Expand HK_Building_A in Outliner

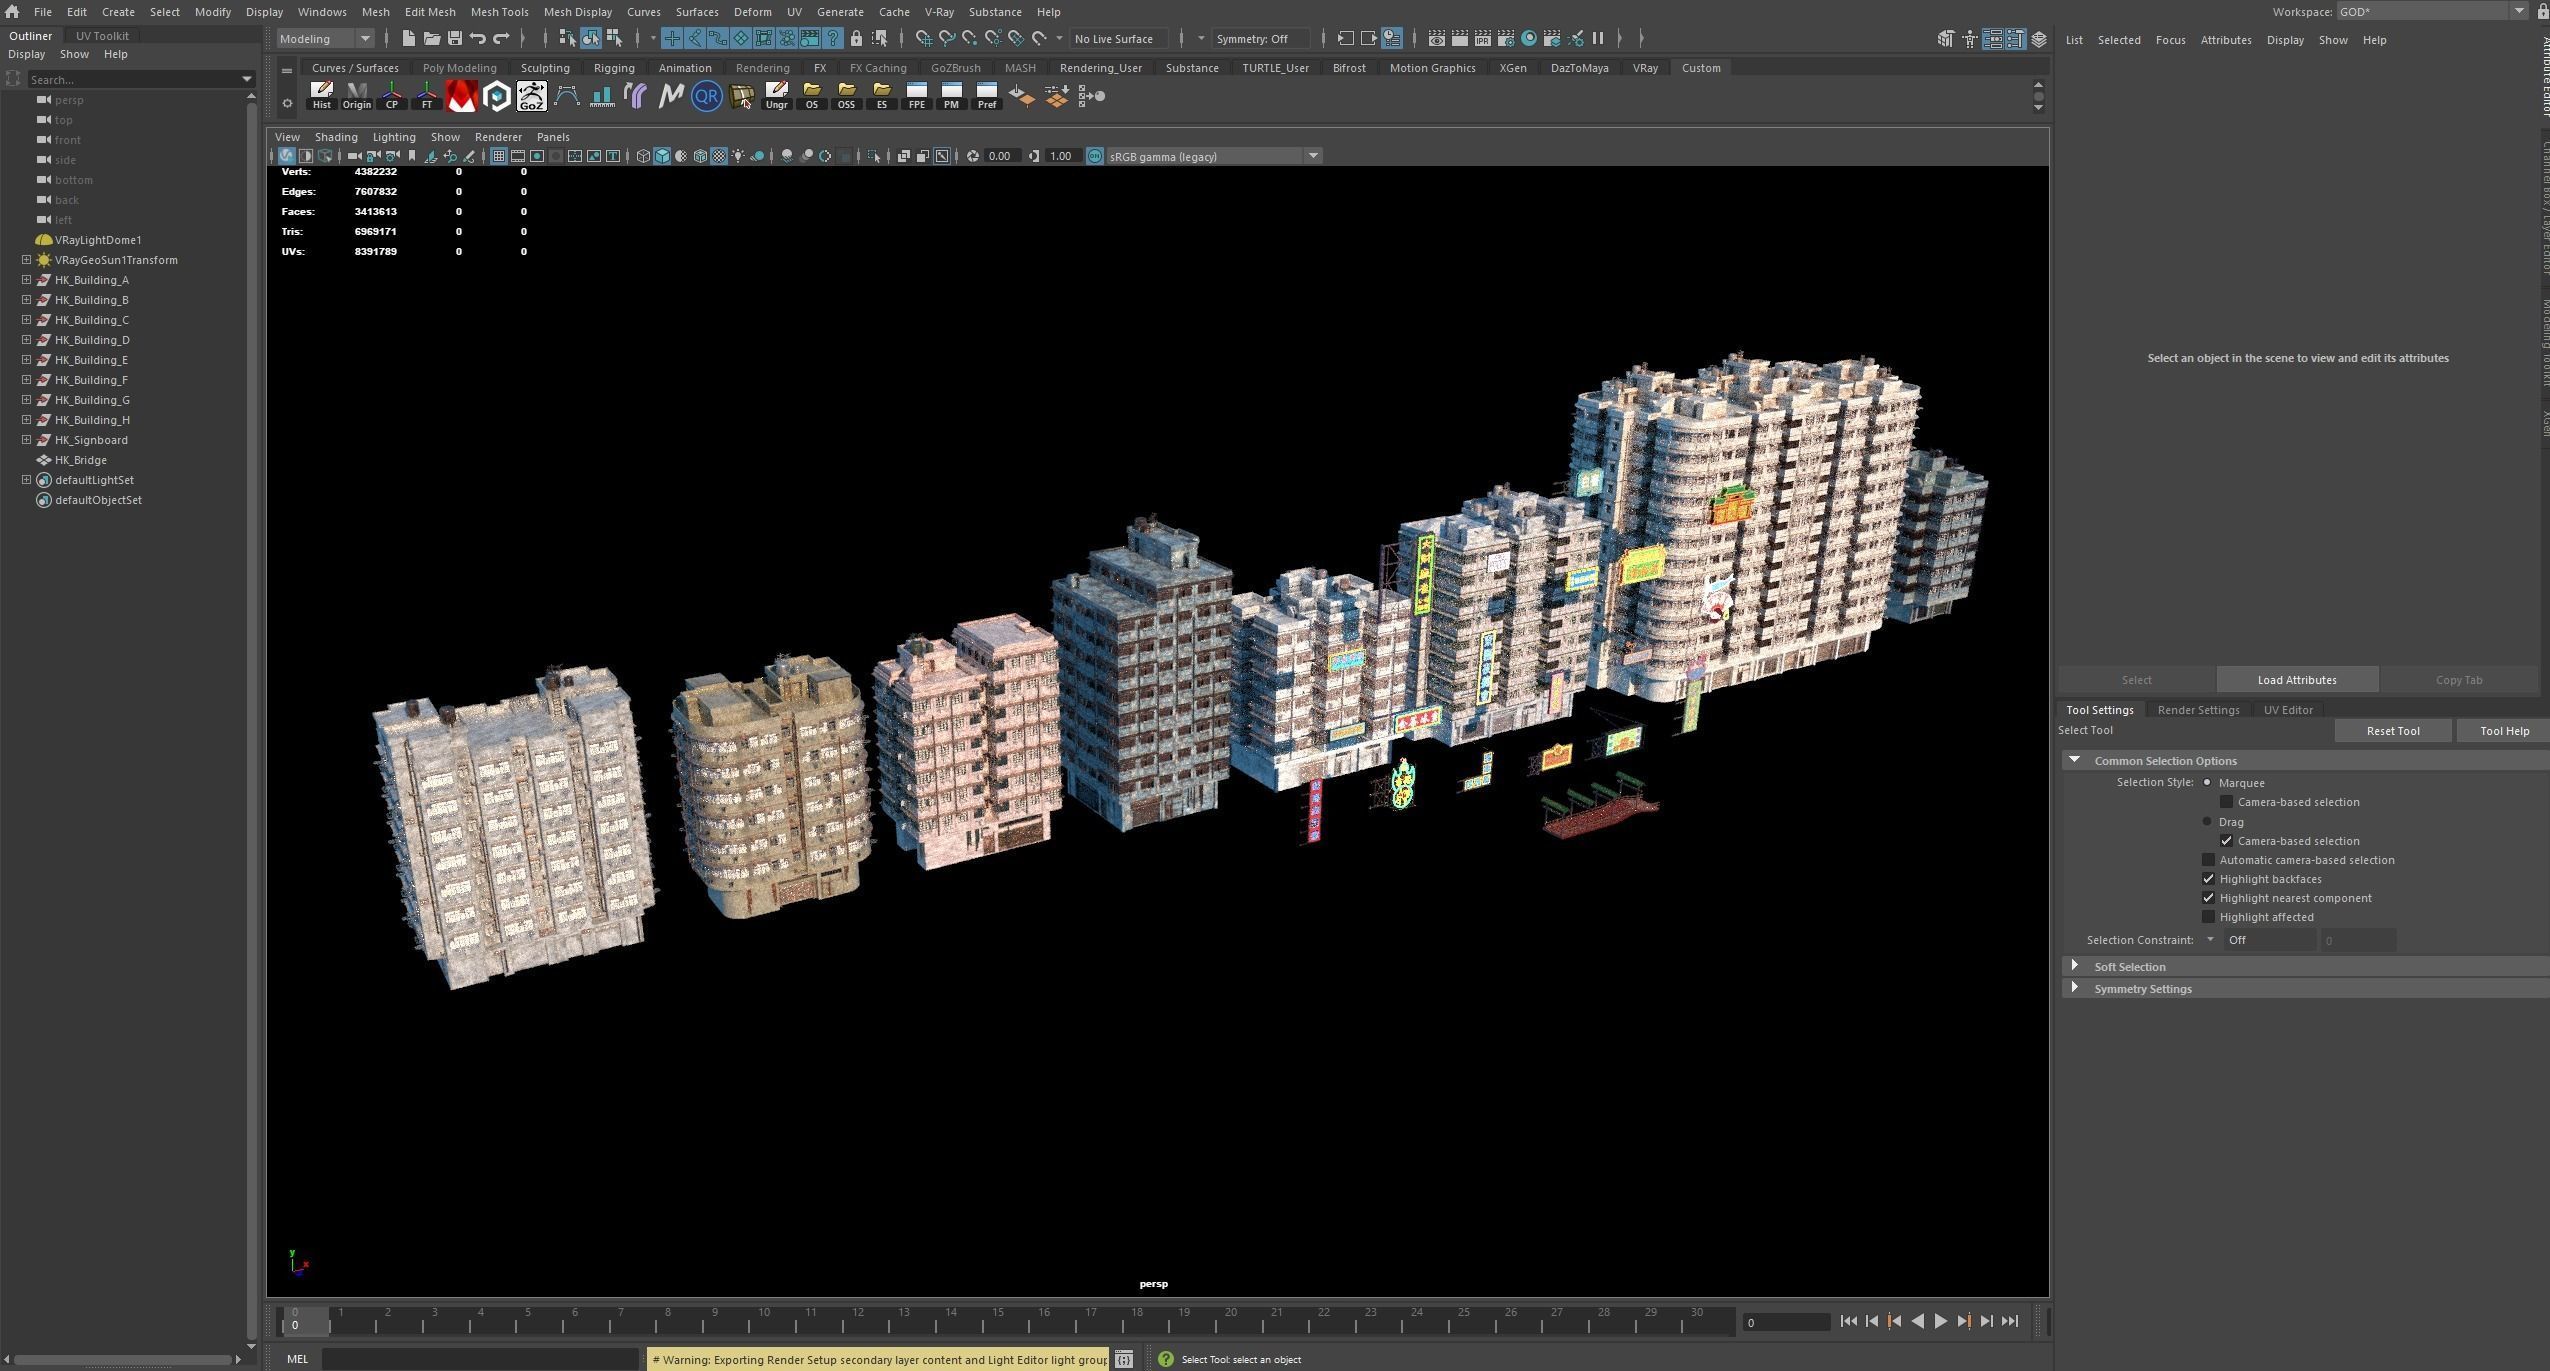tap(26, 279)
